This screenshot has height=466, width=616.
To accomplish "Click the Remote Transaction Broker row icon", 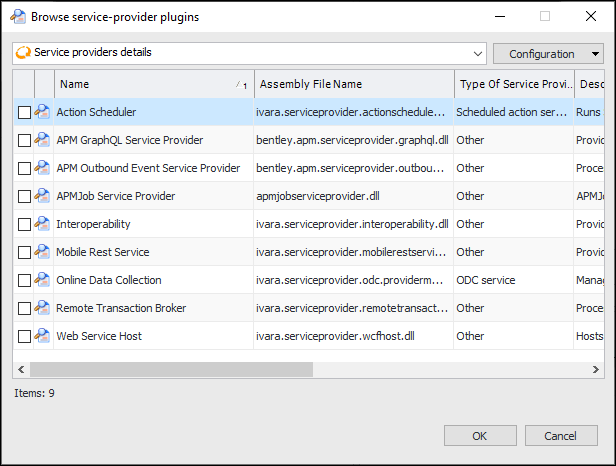I will click(x=42, y=308).
